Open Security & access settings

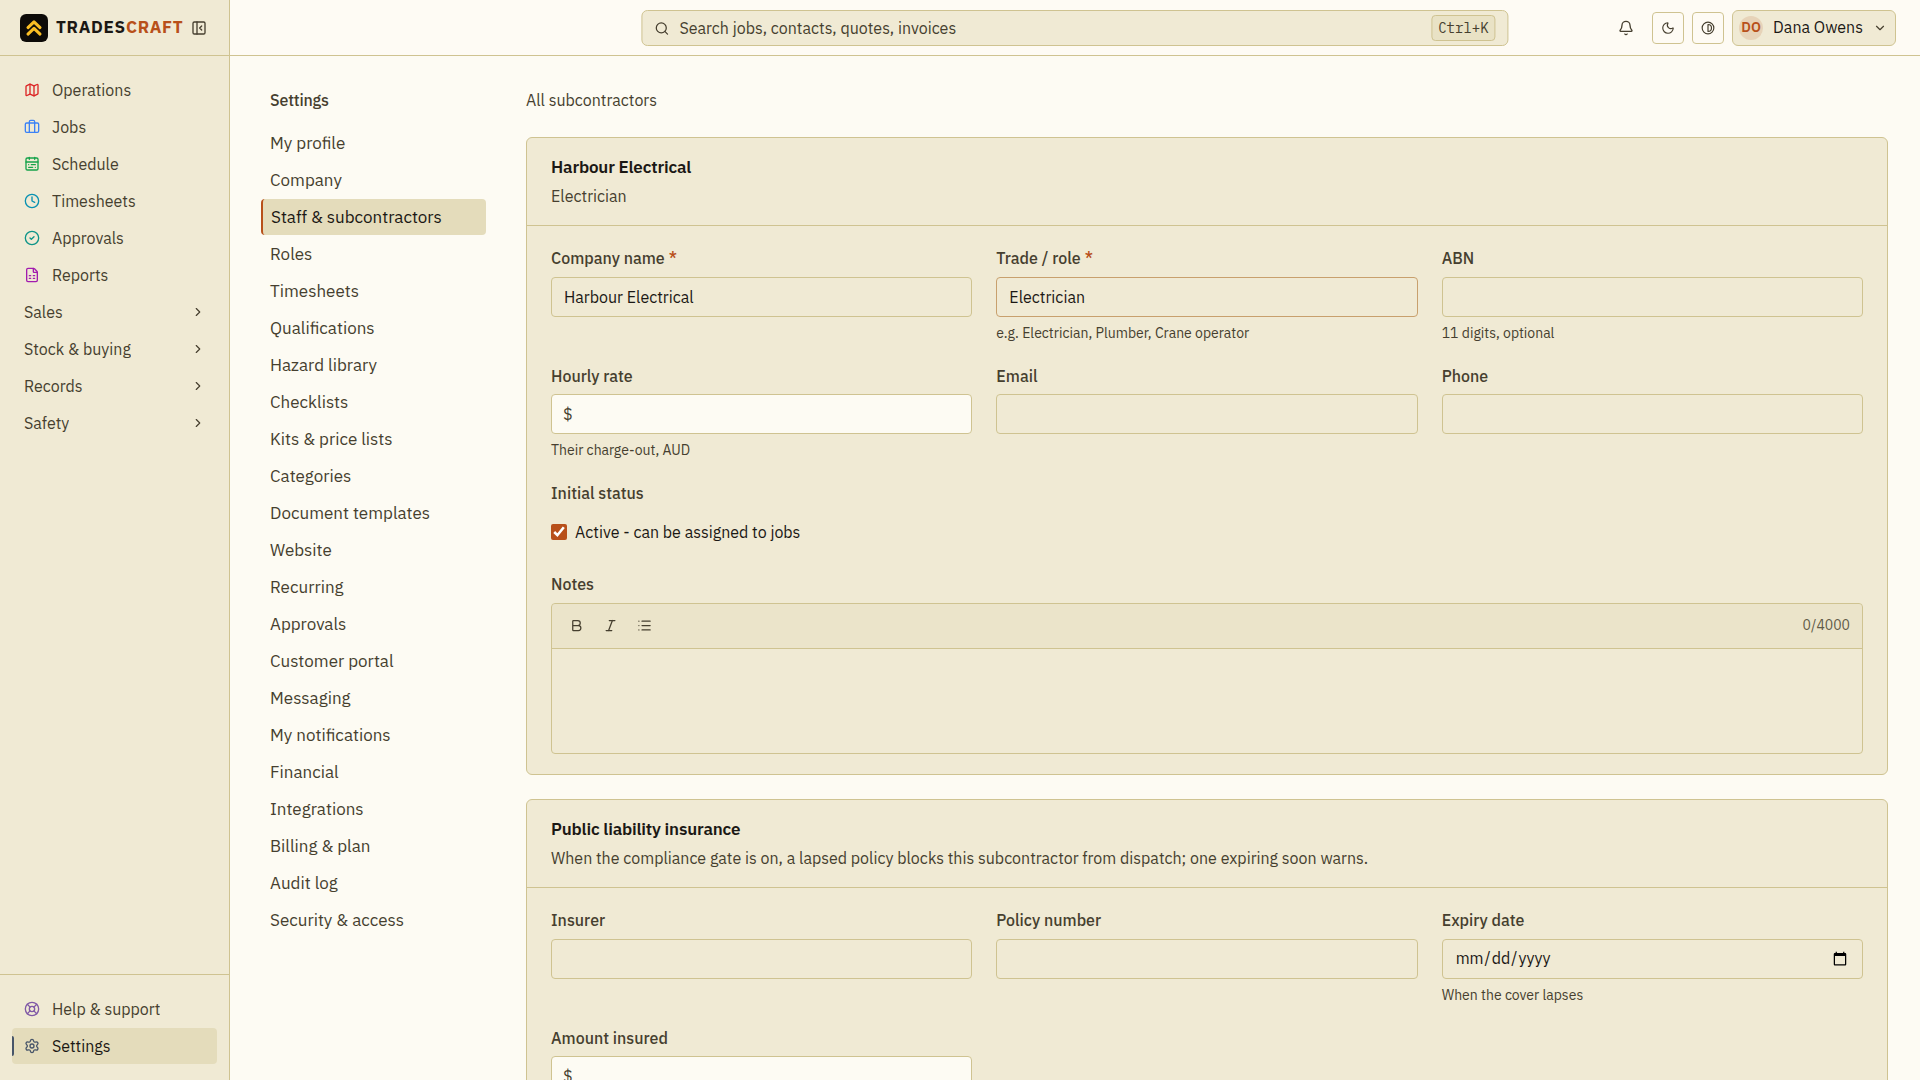coord(373,920)
